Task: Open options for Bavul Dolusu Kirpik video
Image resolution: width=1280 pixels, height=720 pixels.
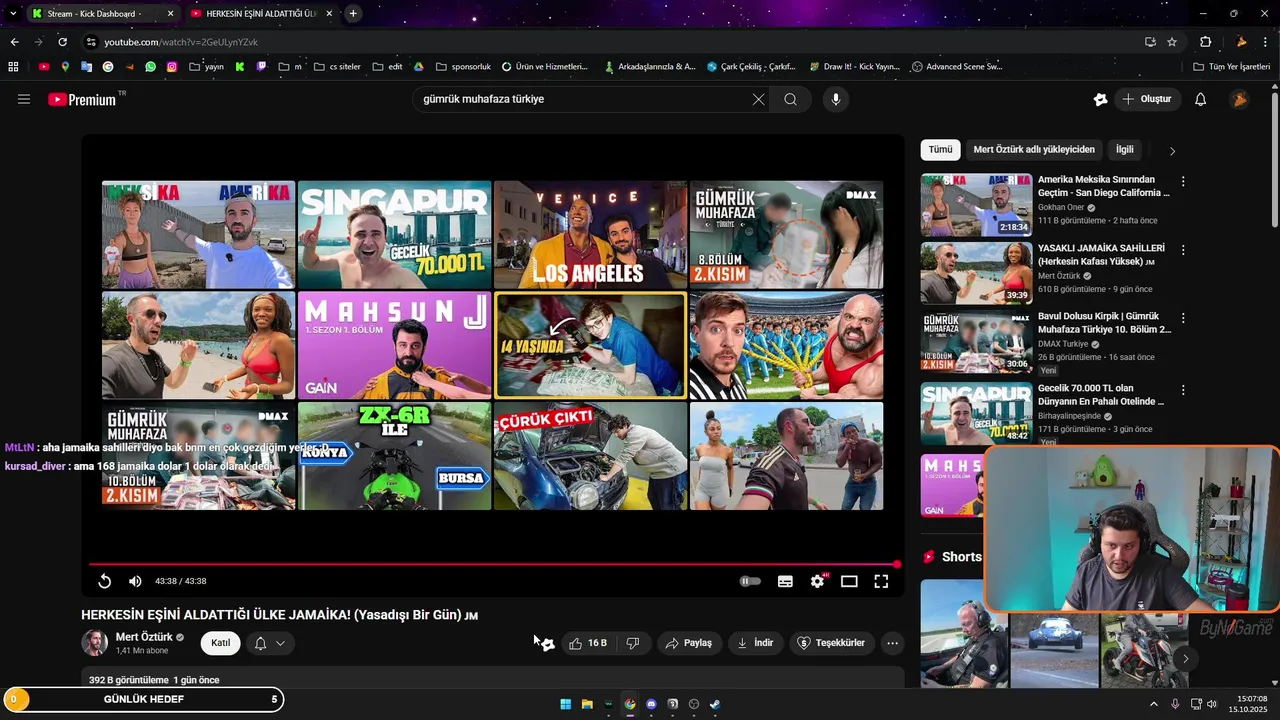Action: click(1183, 318)
